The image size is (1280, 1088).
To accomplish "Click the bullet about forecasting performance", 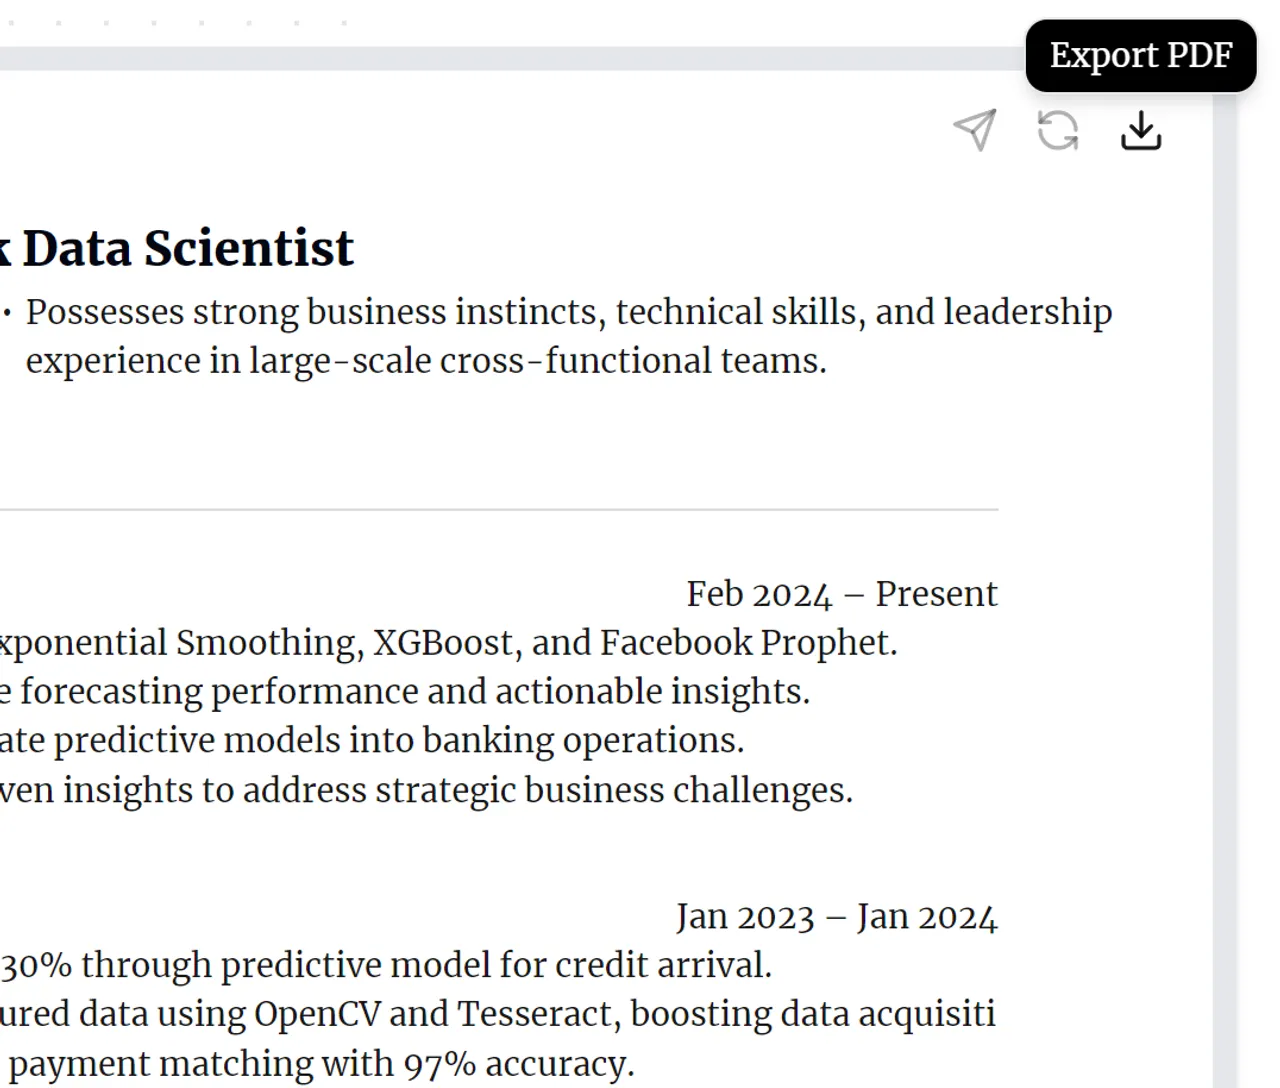I will click(404, 692).
